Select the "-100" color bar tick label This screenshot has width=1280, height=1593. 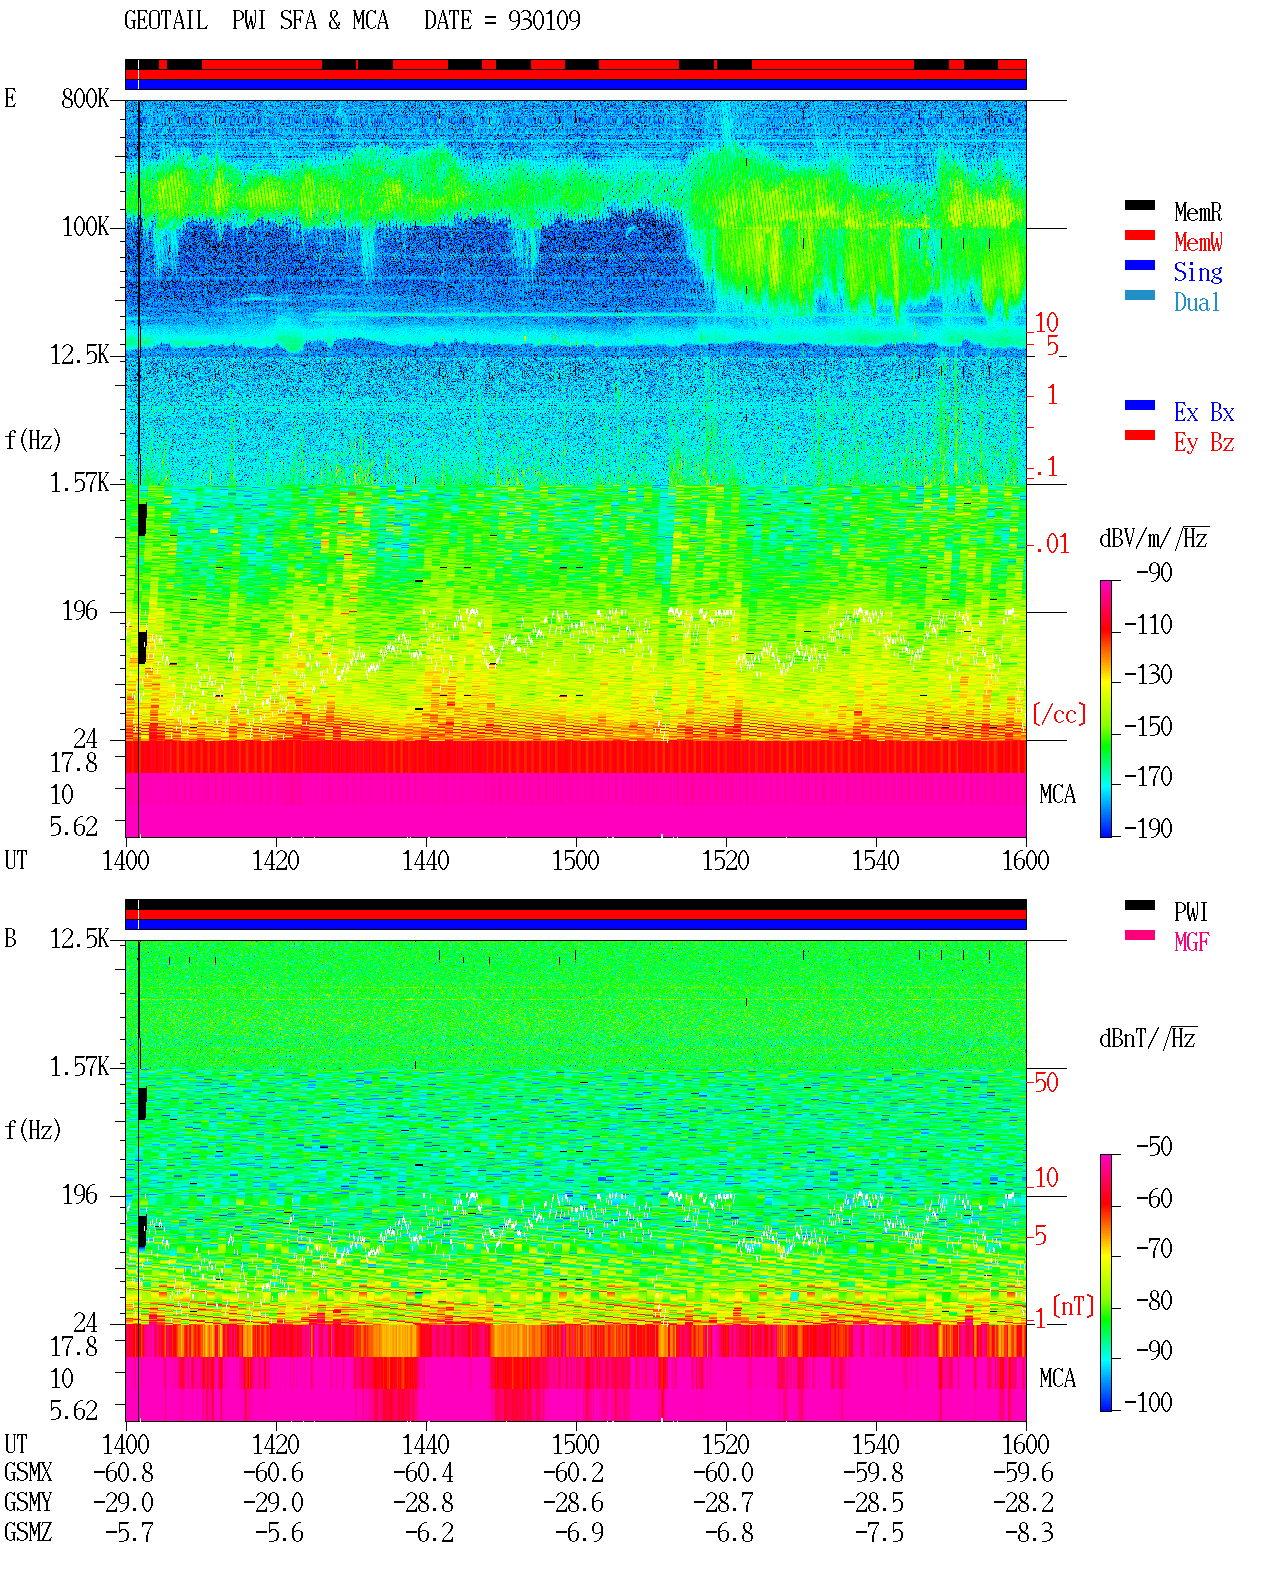(1148, 1403)
